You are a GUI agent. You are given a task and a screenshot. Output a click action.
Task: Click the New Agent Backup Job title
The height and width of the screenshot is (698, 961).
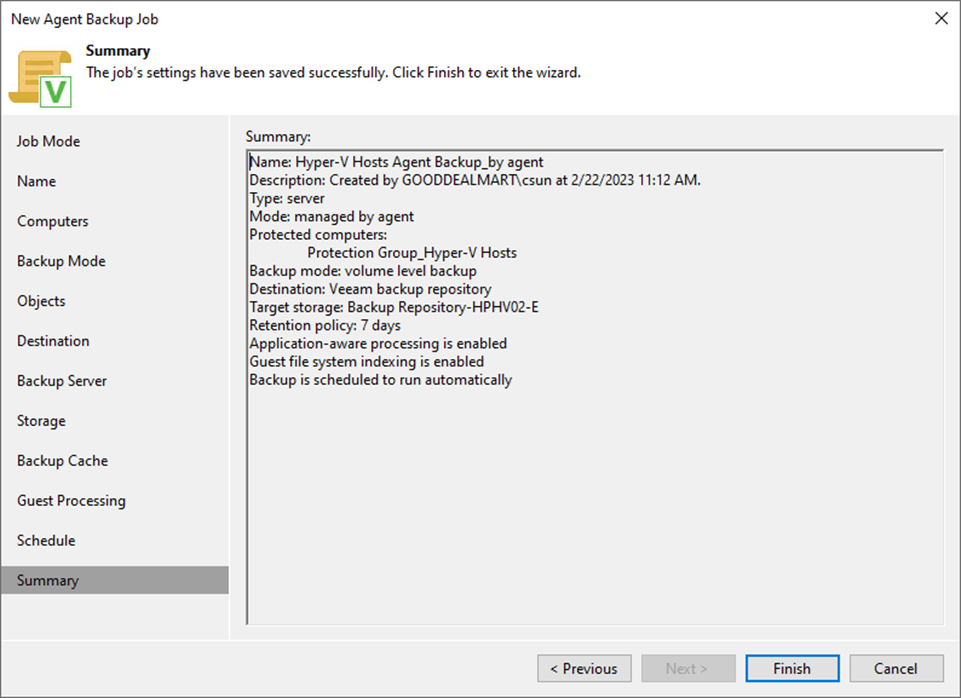coord(85,19)
